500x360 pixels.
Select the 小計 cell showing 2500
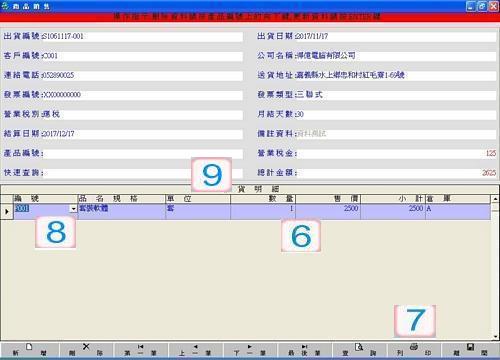coord(393,211)
